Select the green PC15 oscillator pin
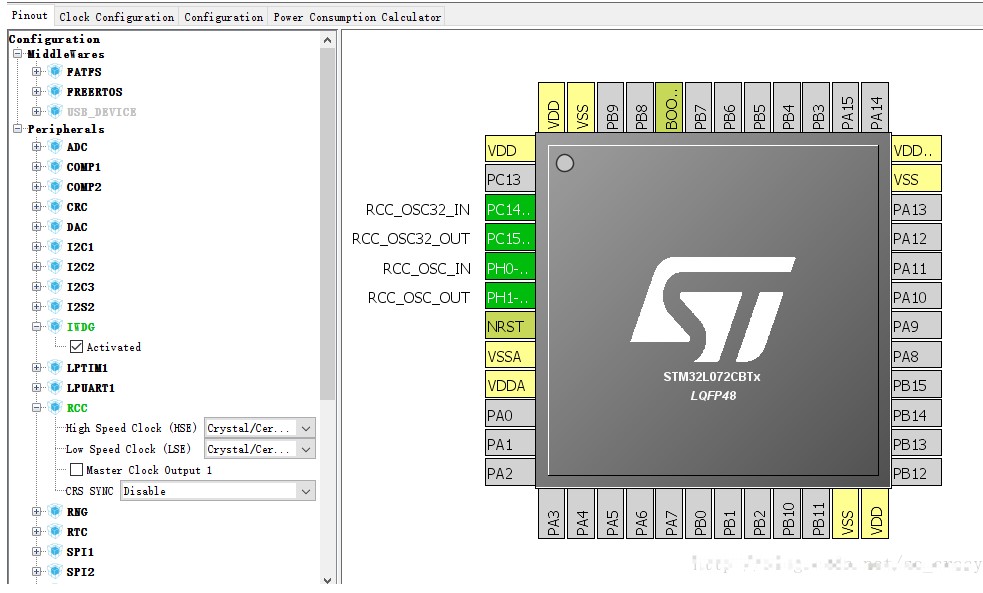Screen dimensions: 983x593 [510, 238]
